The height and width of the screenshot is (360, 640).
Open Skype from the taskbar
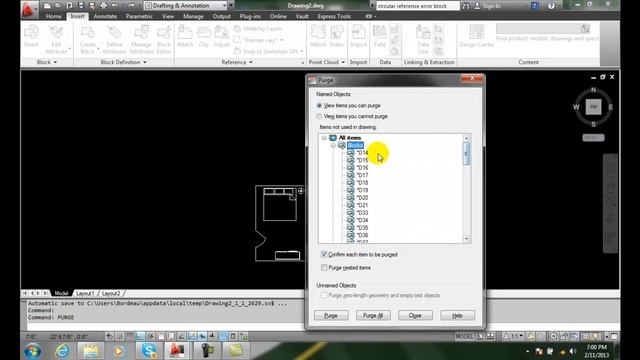[149, 351]
